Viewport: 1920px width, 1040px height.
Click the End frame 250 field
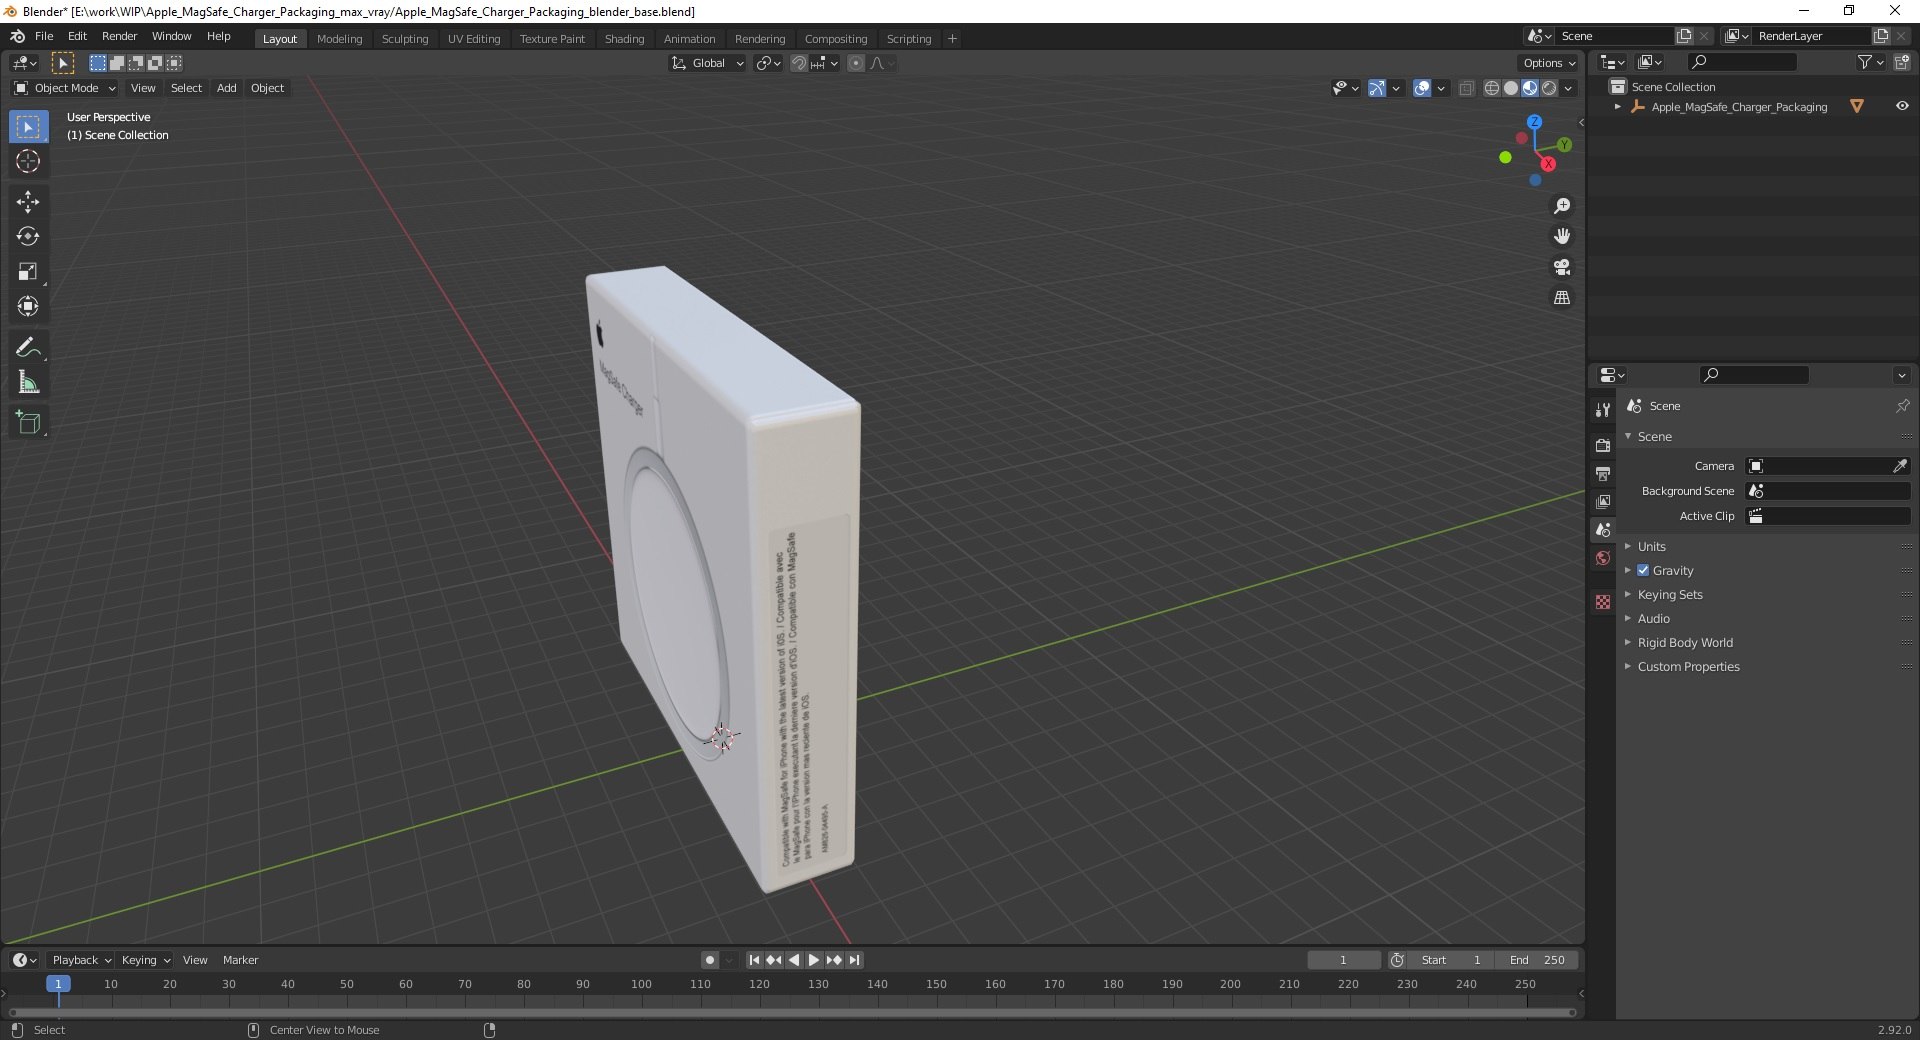tap(1539, 960)
